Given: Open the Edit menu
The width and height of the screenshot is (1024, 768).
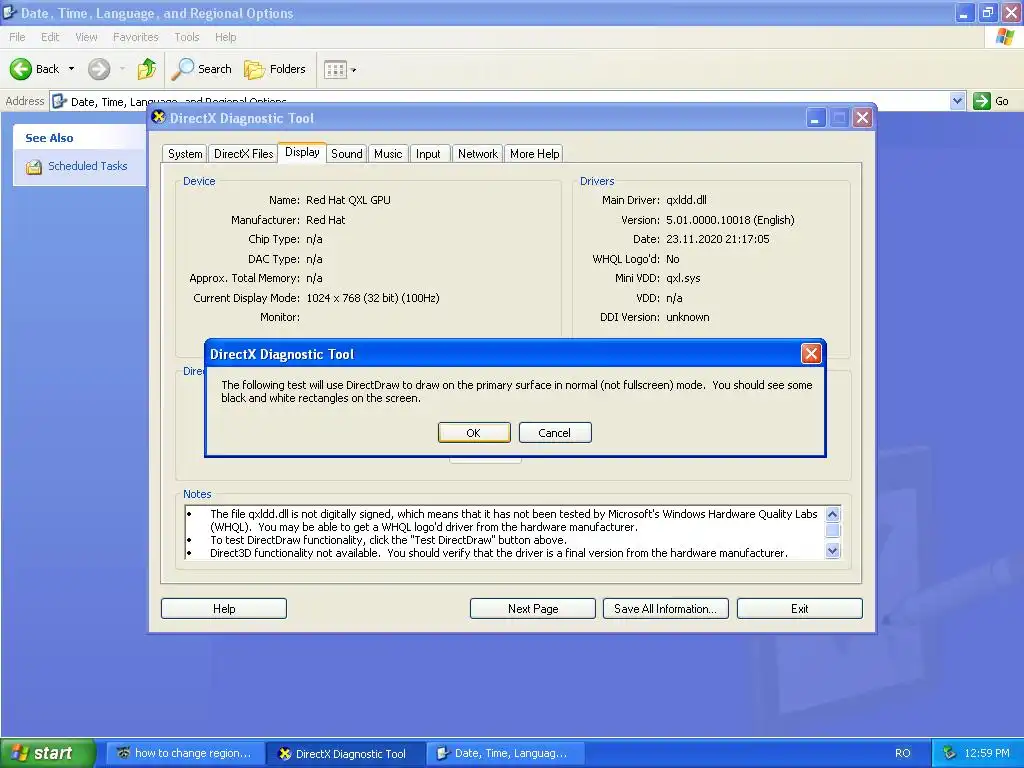Looking at the screenshot, I should (50, 37).
